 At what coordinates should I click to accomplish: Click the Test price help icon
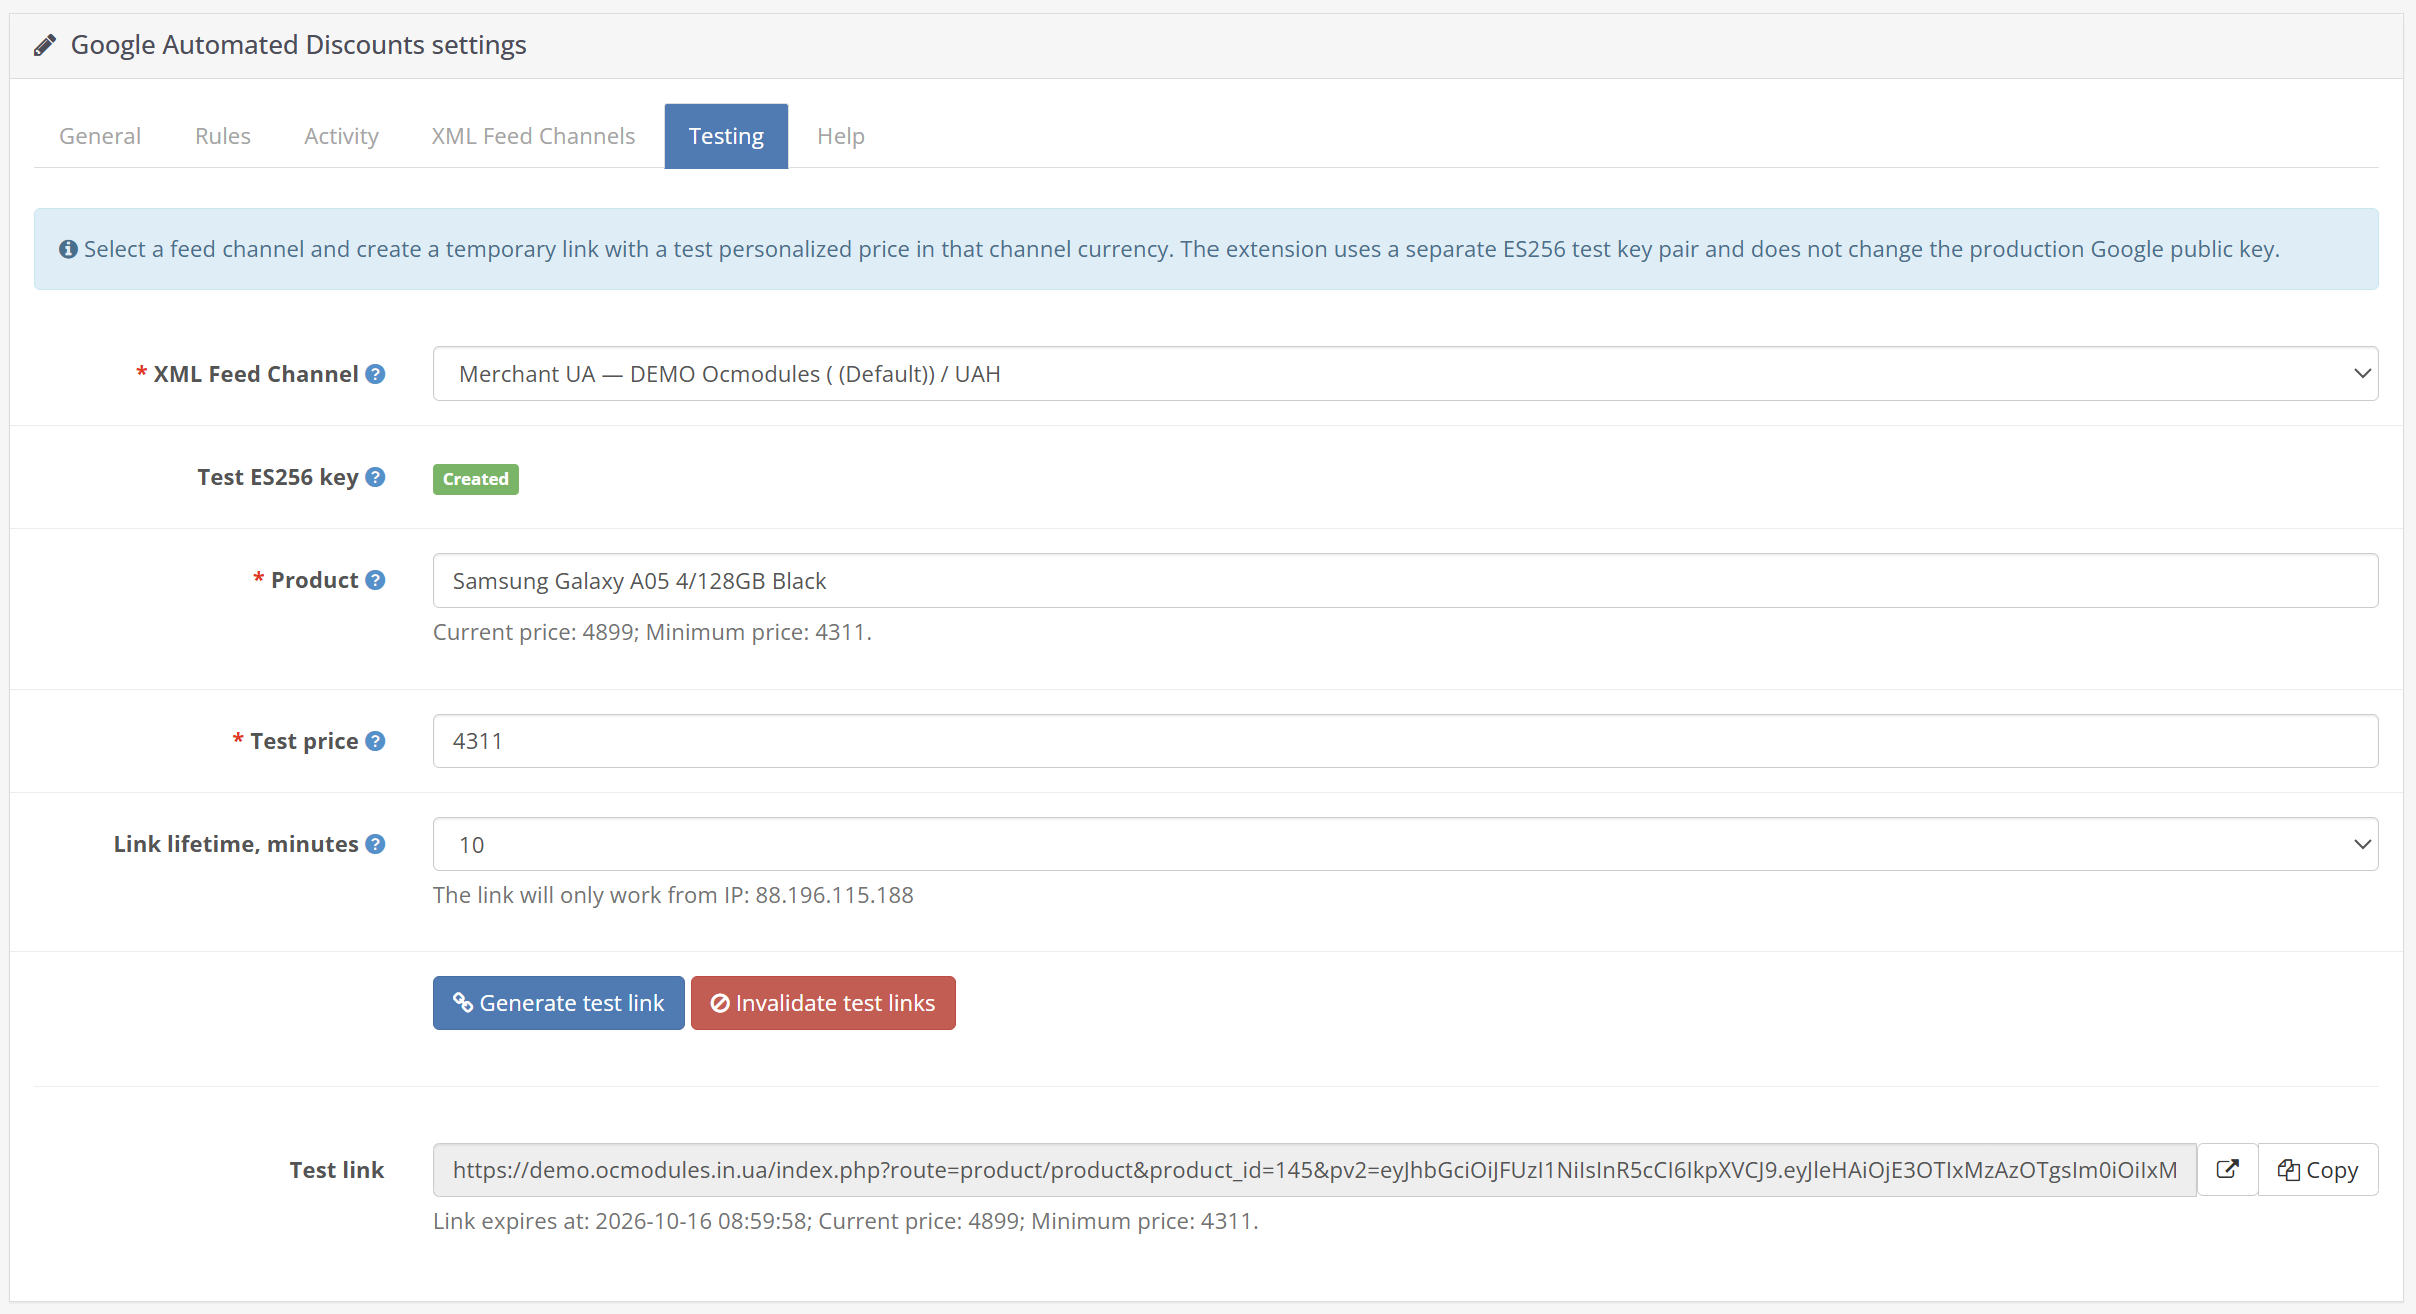click(x=375, y=741)
